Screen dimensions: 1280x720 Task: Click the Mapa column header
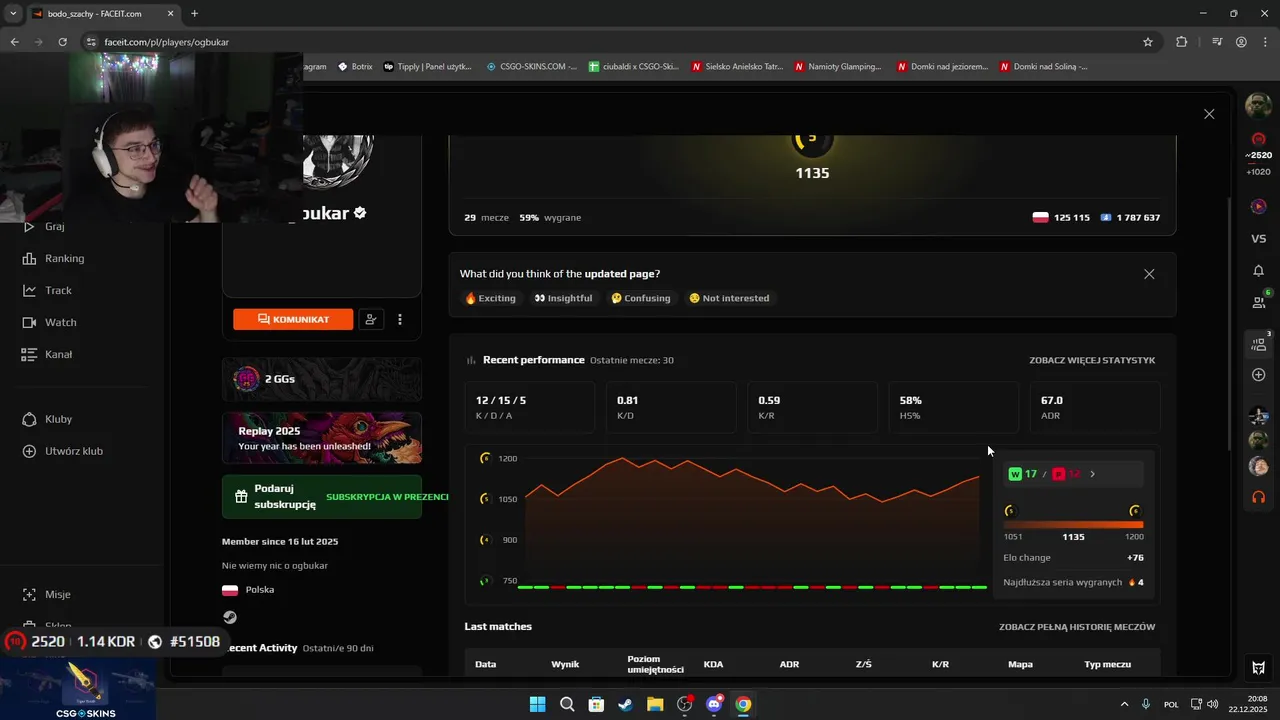tap(1020, 664)
